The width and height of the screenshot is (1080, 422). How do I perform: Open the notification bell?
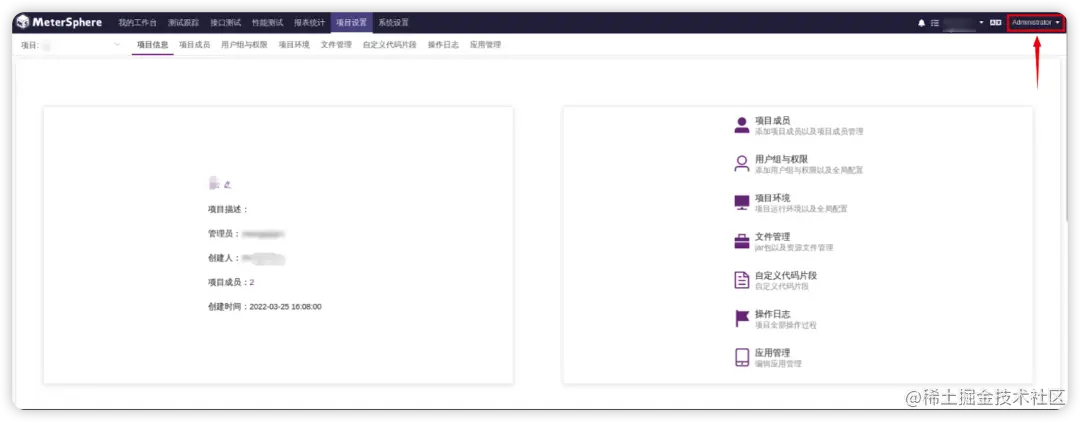pos(922,23)
